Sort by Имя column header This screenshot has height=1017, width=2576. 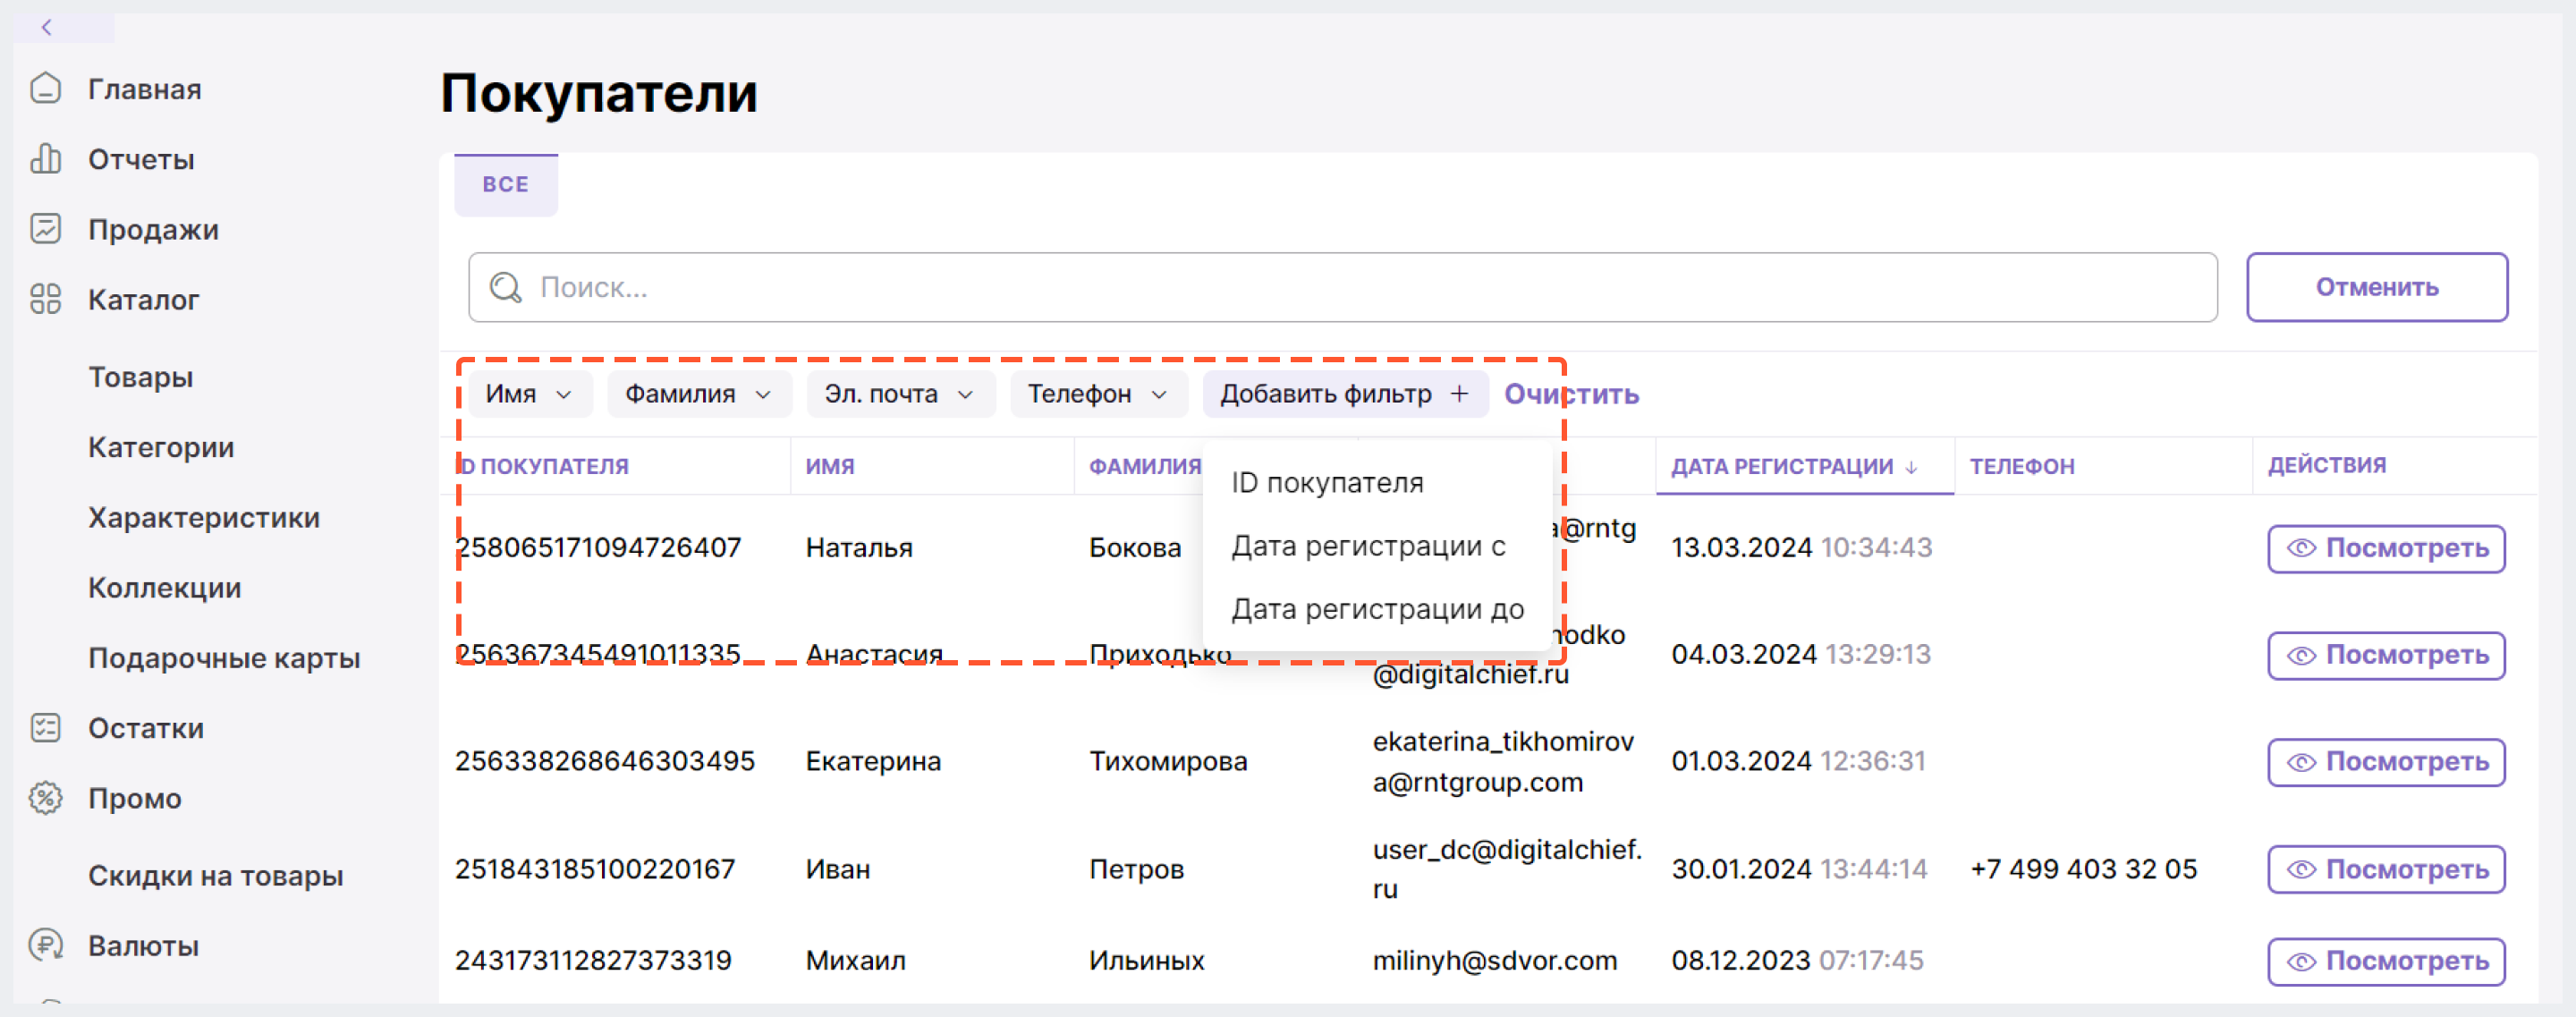[830, 467]
